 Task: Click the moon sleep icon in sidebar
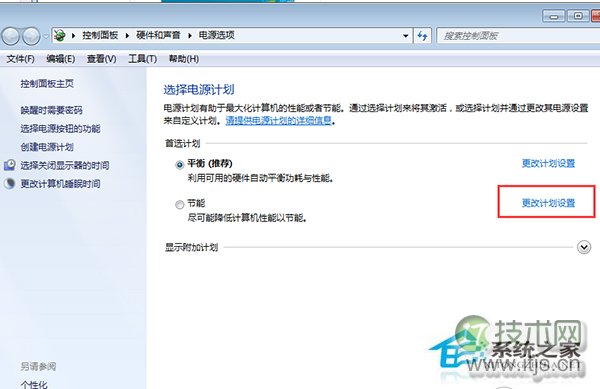point(10,184)
